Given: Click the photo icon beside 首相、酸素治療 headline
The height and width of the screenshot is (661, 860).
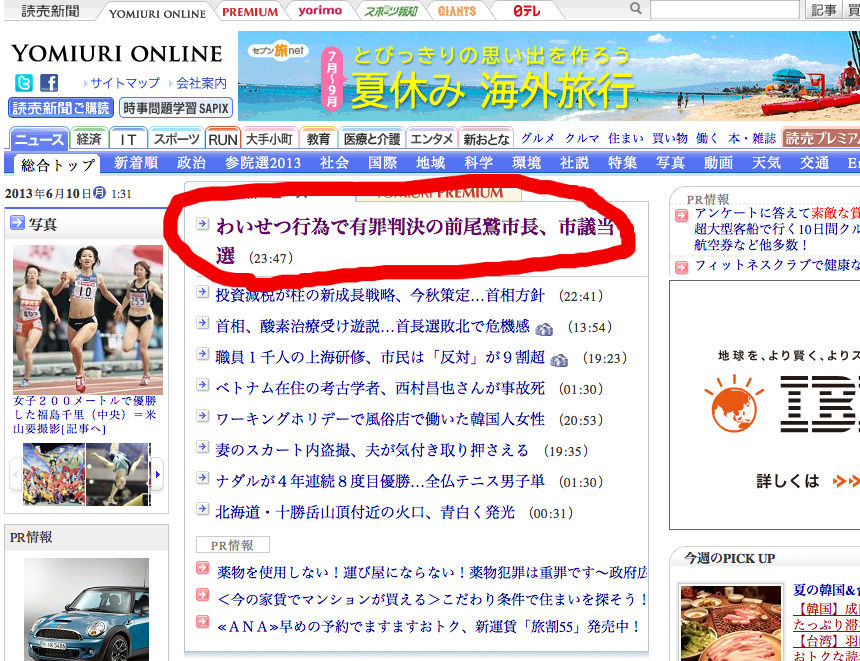Looking at the screenshot, I should [x=544, y=329].
